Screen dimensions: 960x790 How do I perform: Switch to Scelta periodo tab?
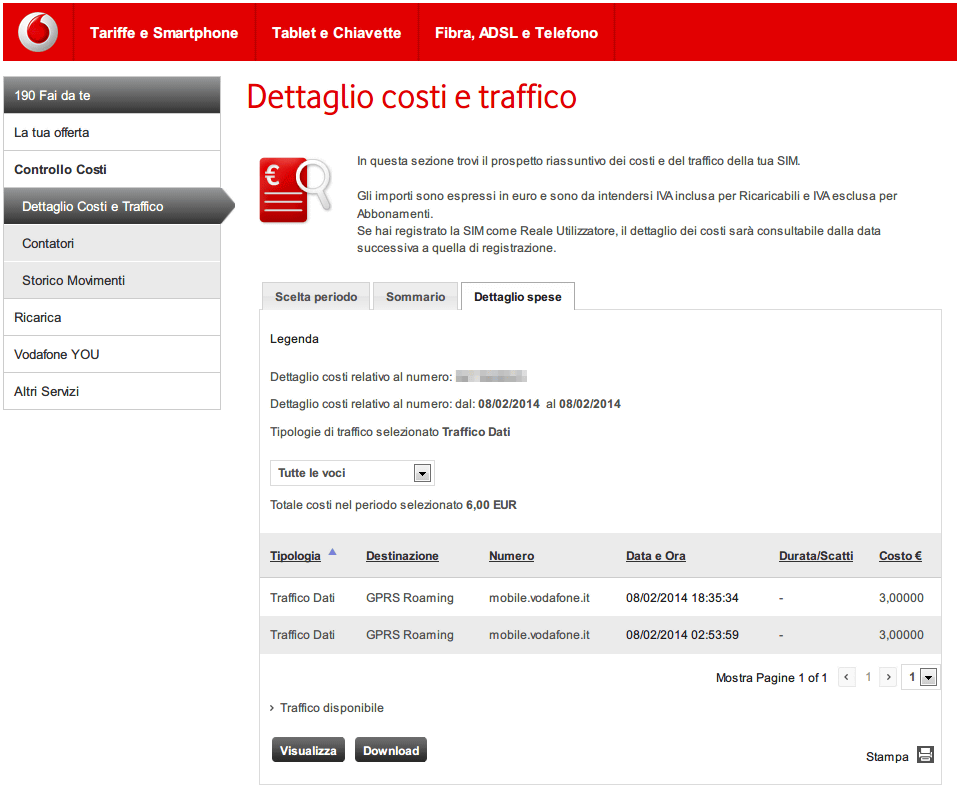click(x=316, y=296)
